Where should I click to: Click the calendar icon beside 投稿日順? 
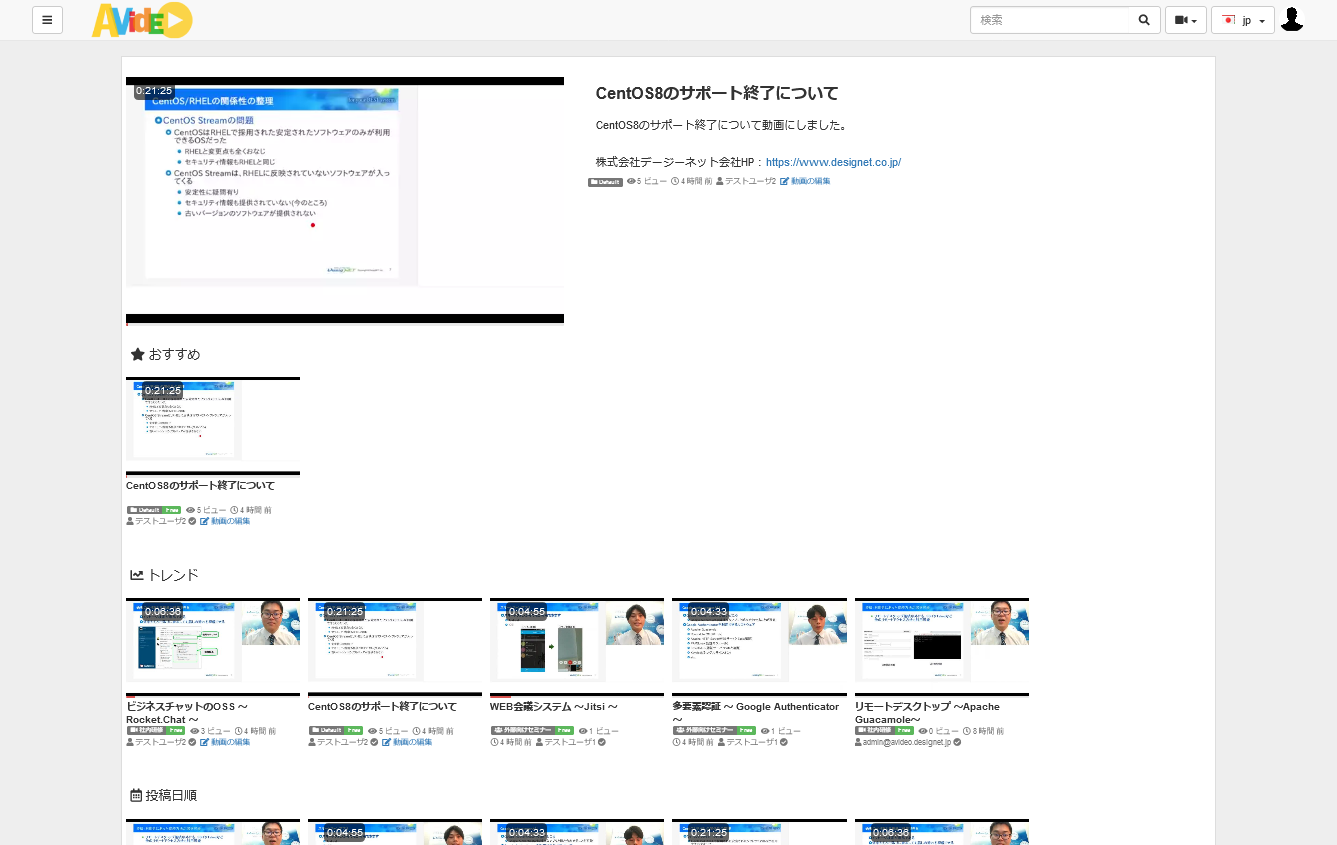coord(136,796)
